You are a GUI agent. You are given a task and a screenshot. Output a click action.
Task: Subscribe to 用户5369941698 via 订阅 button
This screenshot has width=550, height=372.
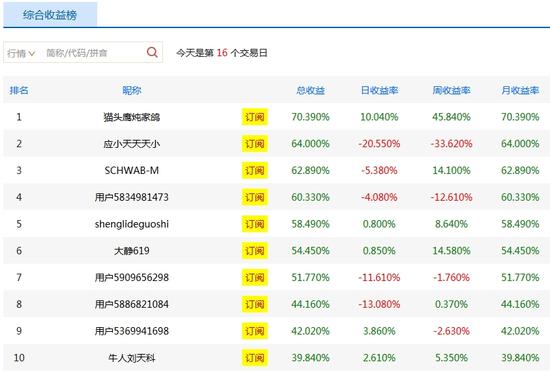255,331
